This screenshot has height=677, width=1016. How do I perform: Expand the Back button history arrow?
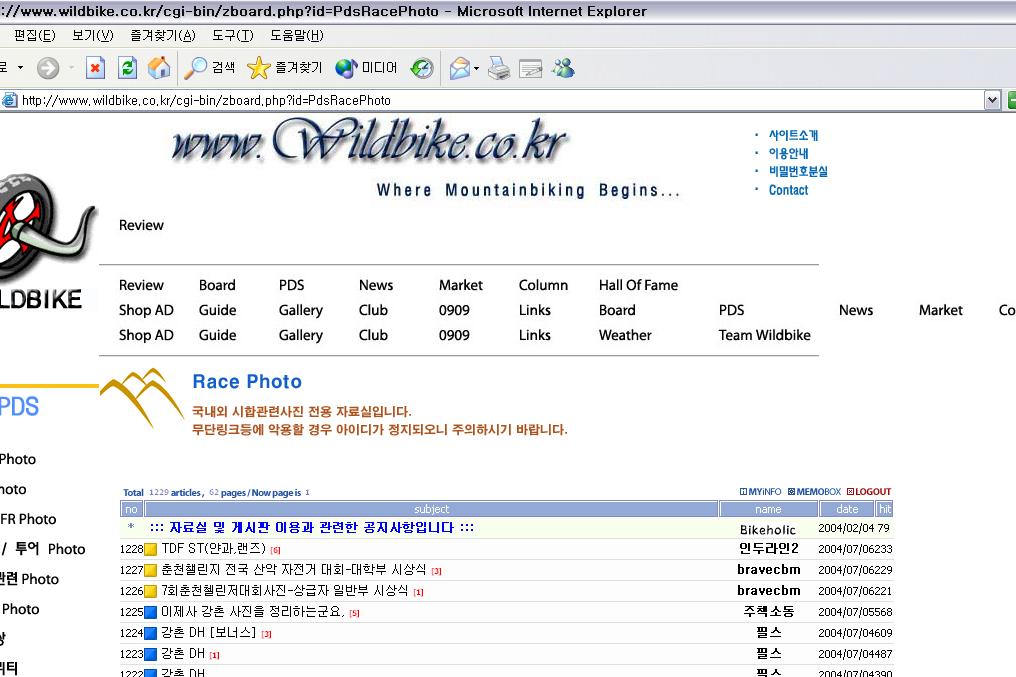[21, 67]
